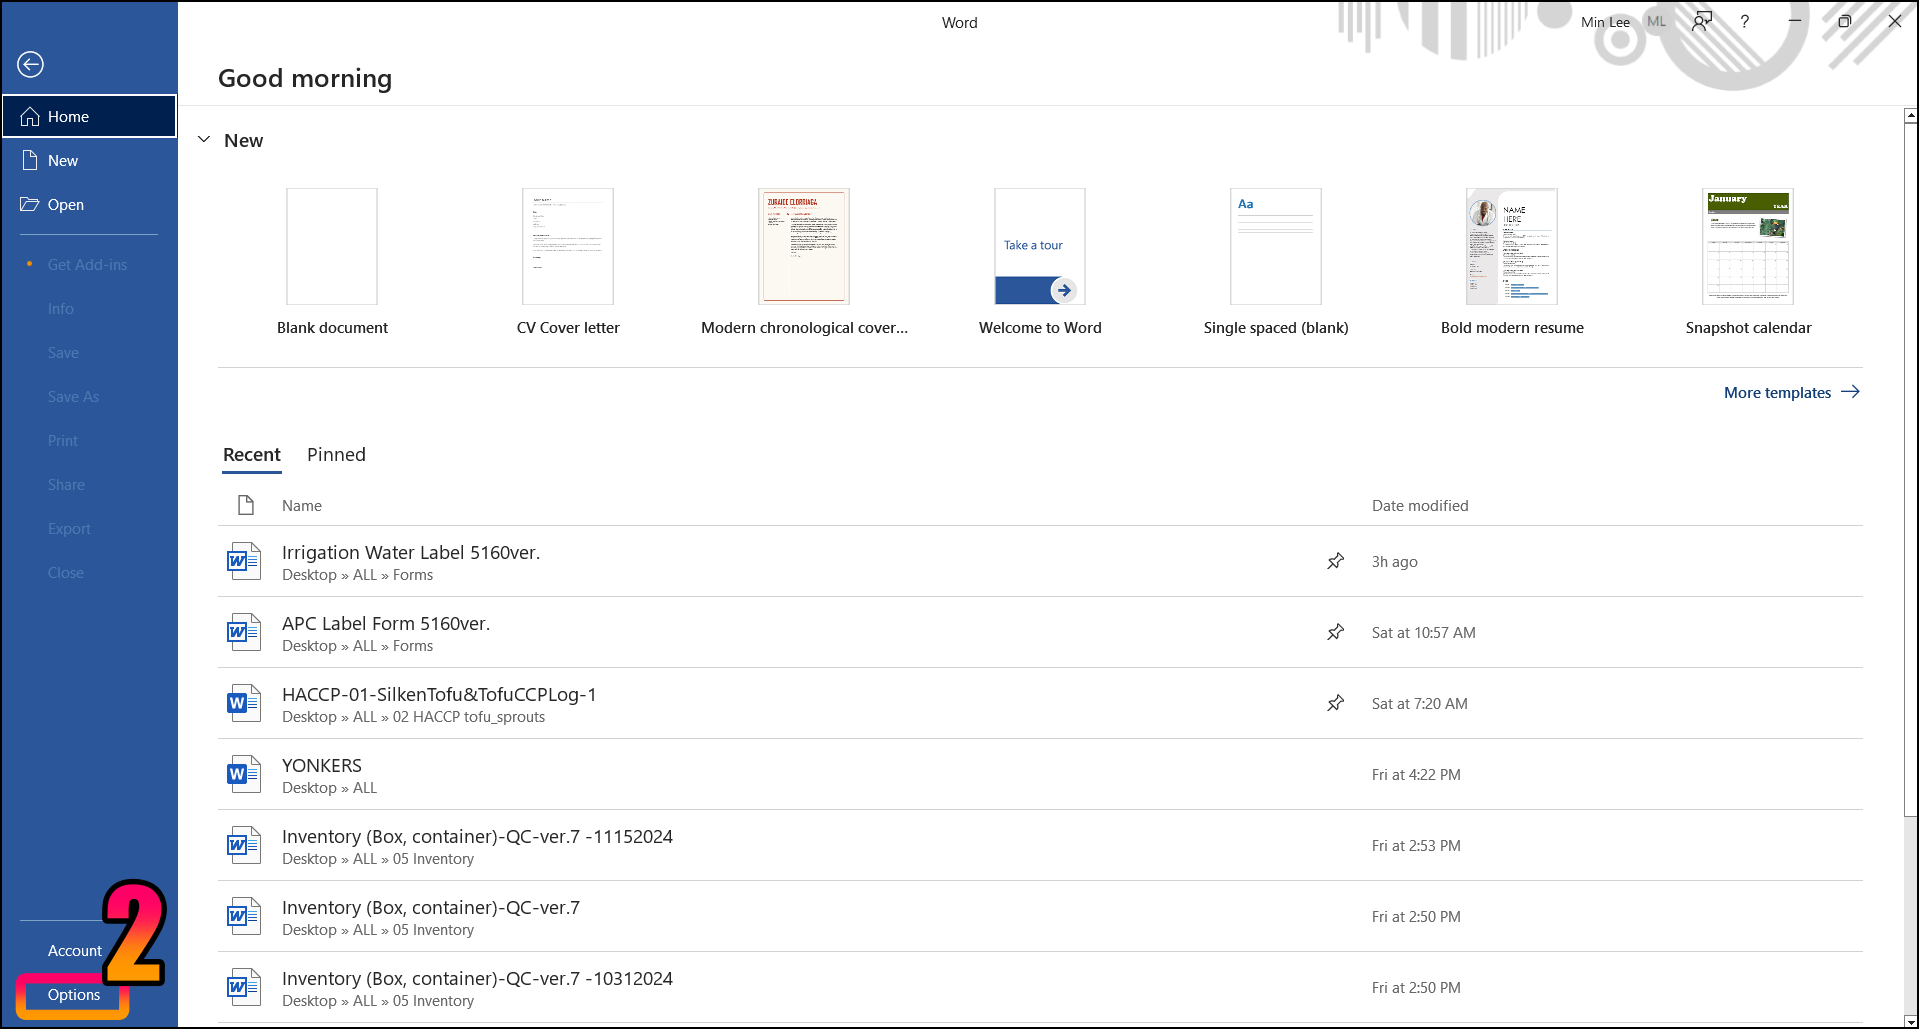Image resolution: width=1919 pixels, height=1029 pixels.
Task: Click Word file icon beside HACCP-01 document
Action: tap(244, 703)
